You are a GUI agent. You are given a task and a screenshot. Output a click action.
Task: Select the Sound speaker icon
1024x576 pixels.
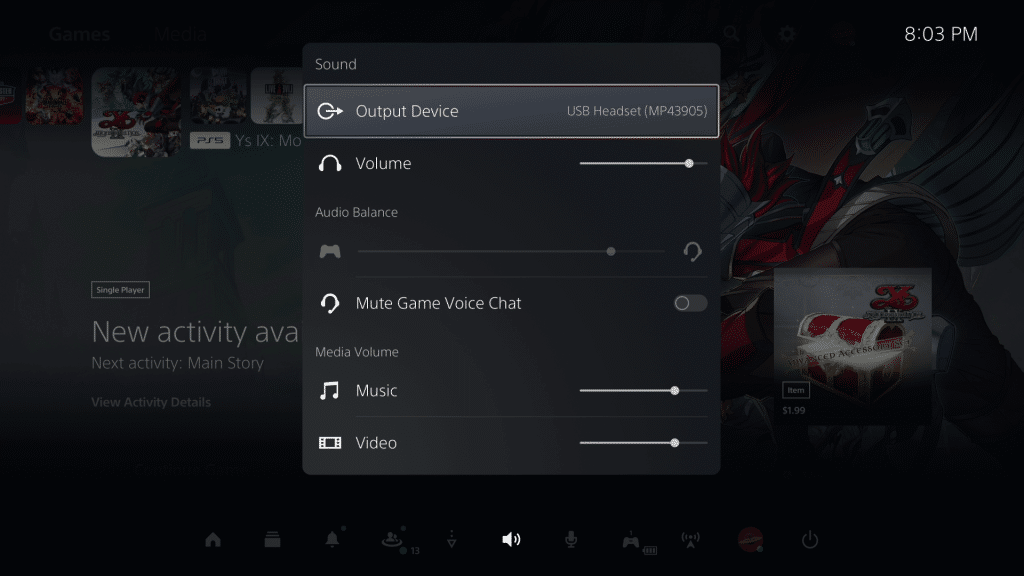pyautogui.click(x=511, y=539)
